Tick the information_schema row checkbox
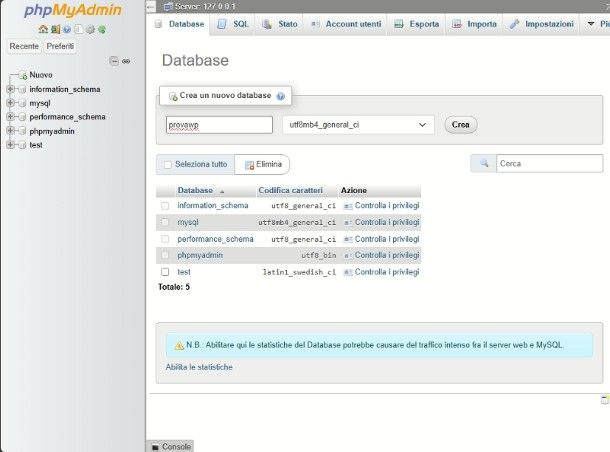The image size is (610, 452). coord(165,206)
